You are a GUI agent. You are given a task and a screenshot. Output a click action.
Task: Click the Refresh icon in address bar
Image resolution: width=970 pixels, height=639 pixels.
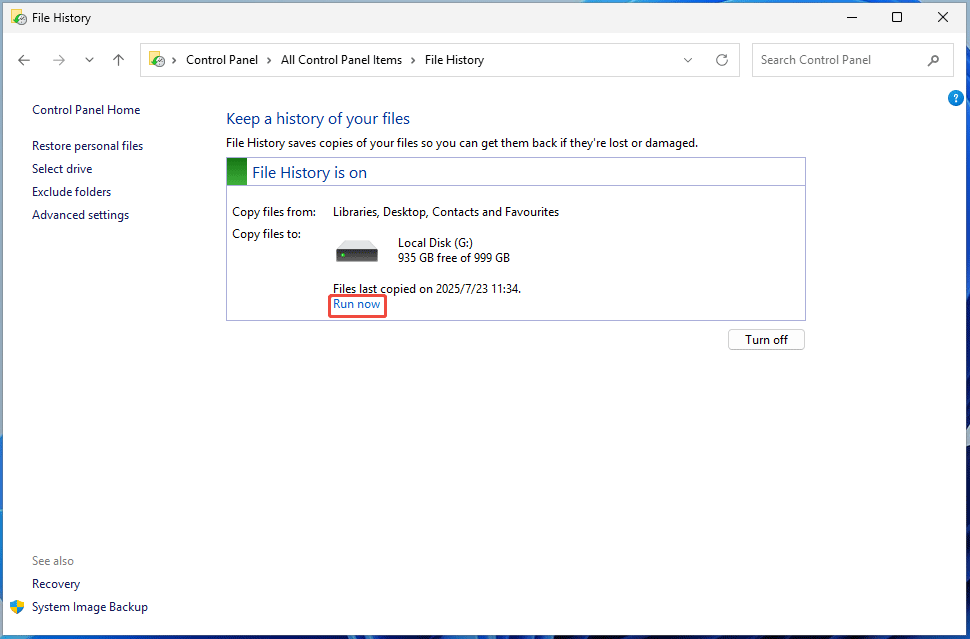(x=722, y=60)
